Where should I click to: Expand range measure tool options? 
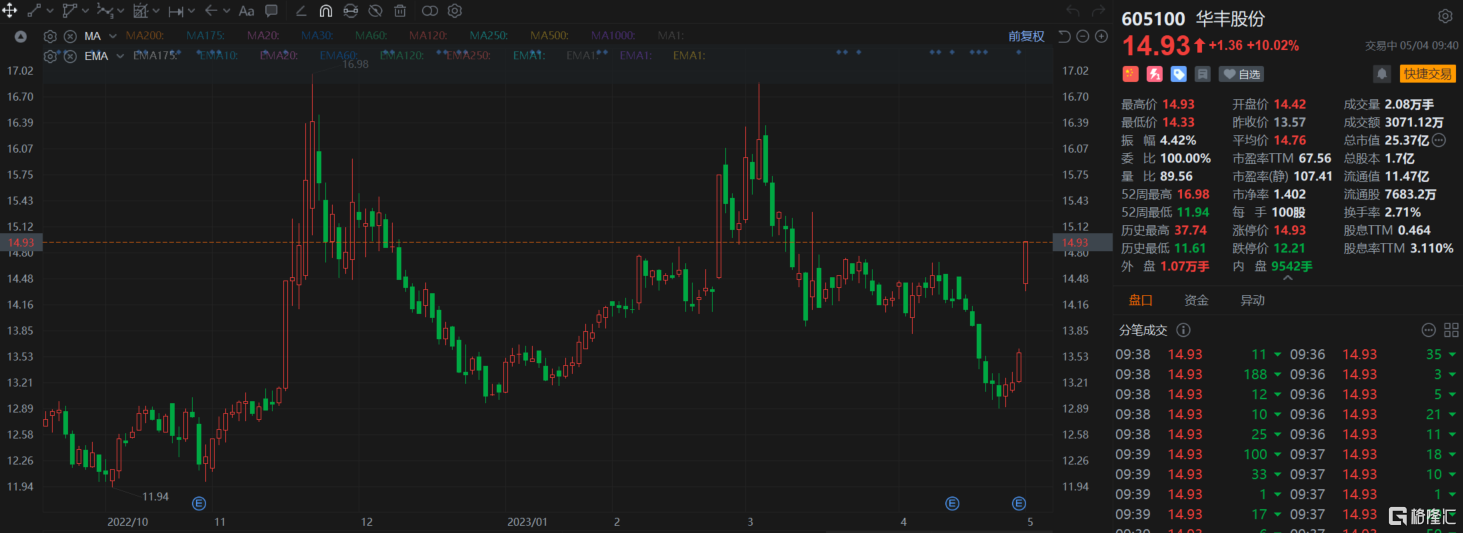(192, 11)
